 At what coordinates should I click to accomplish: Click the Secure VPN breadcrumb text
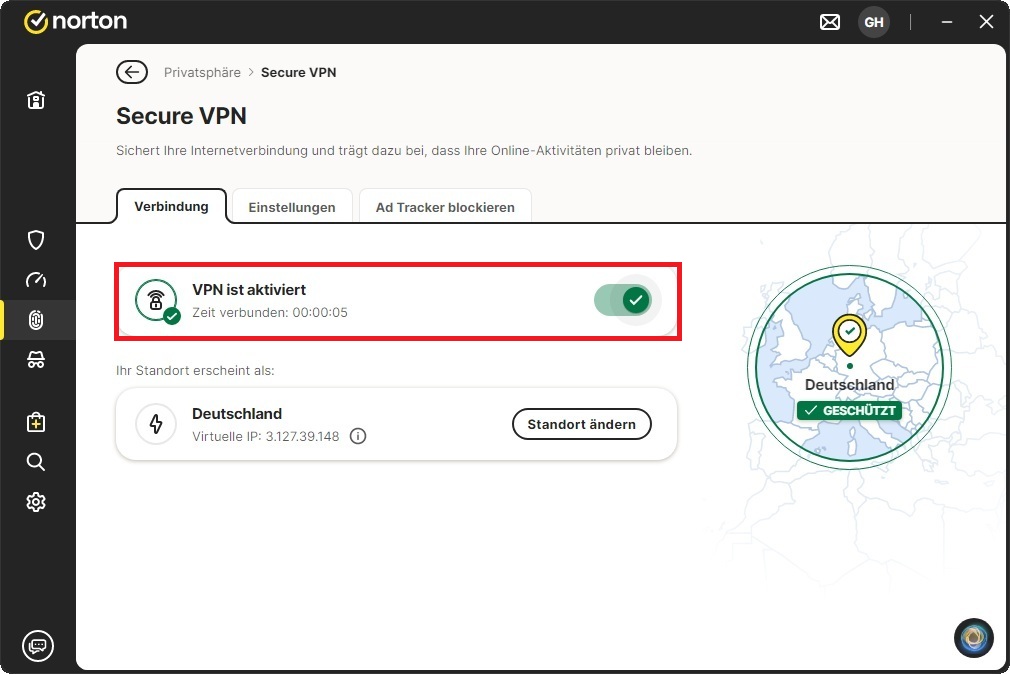[x=298, y=72]
